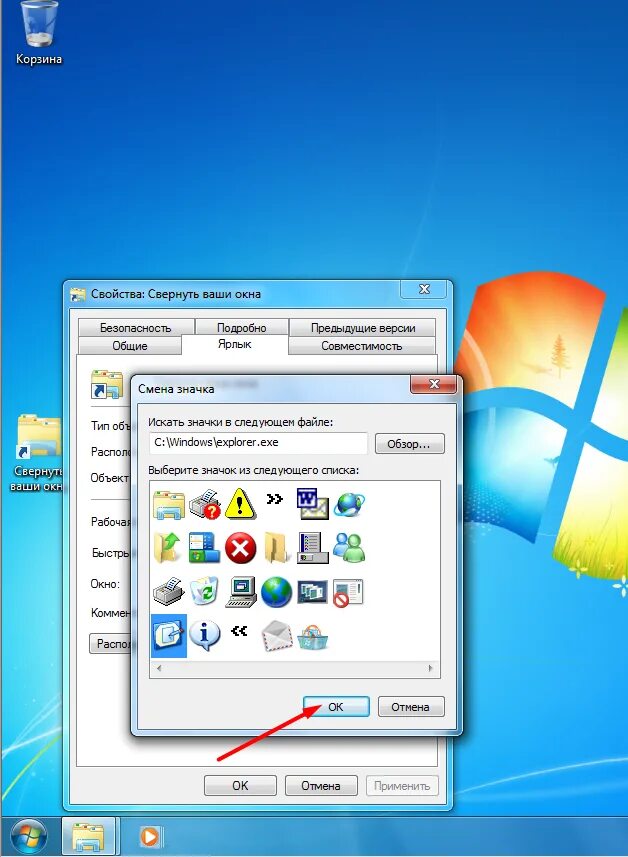Switch to the Подробно tab
Image resolution: width=628 pixels, height=857 pixels.
(x=242, y=327)
